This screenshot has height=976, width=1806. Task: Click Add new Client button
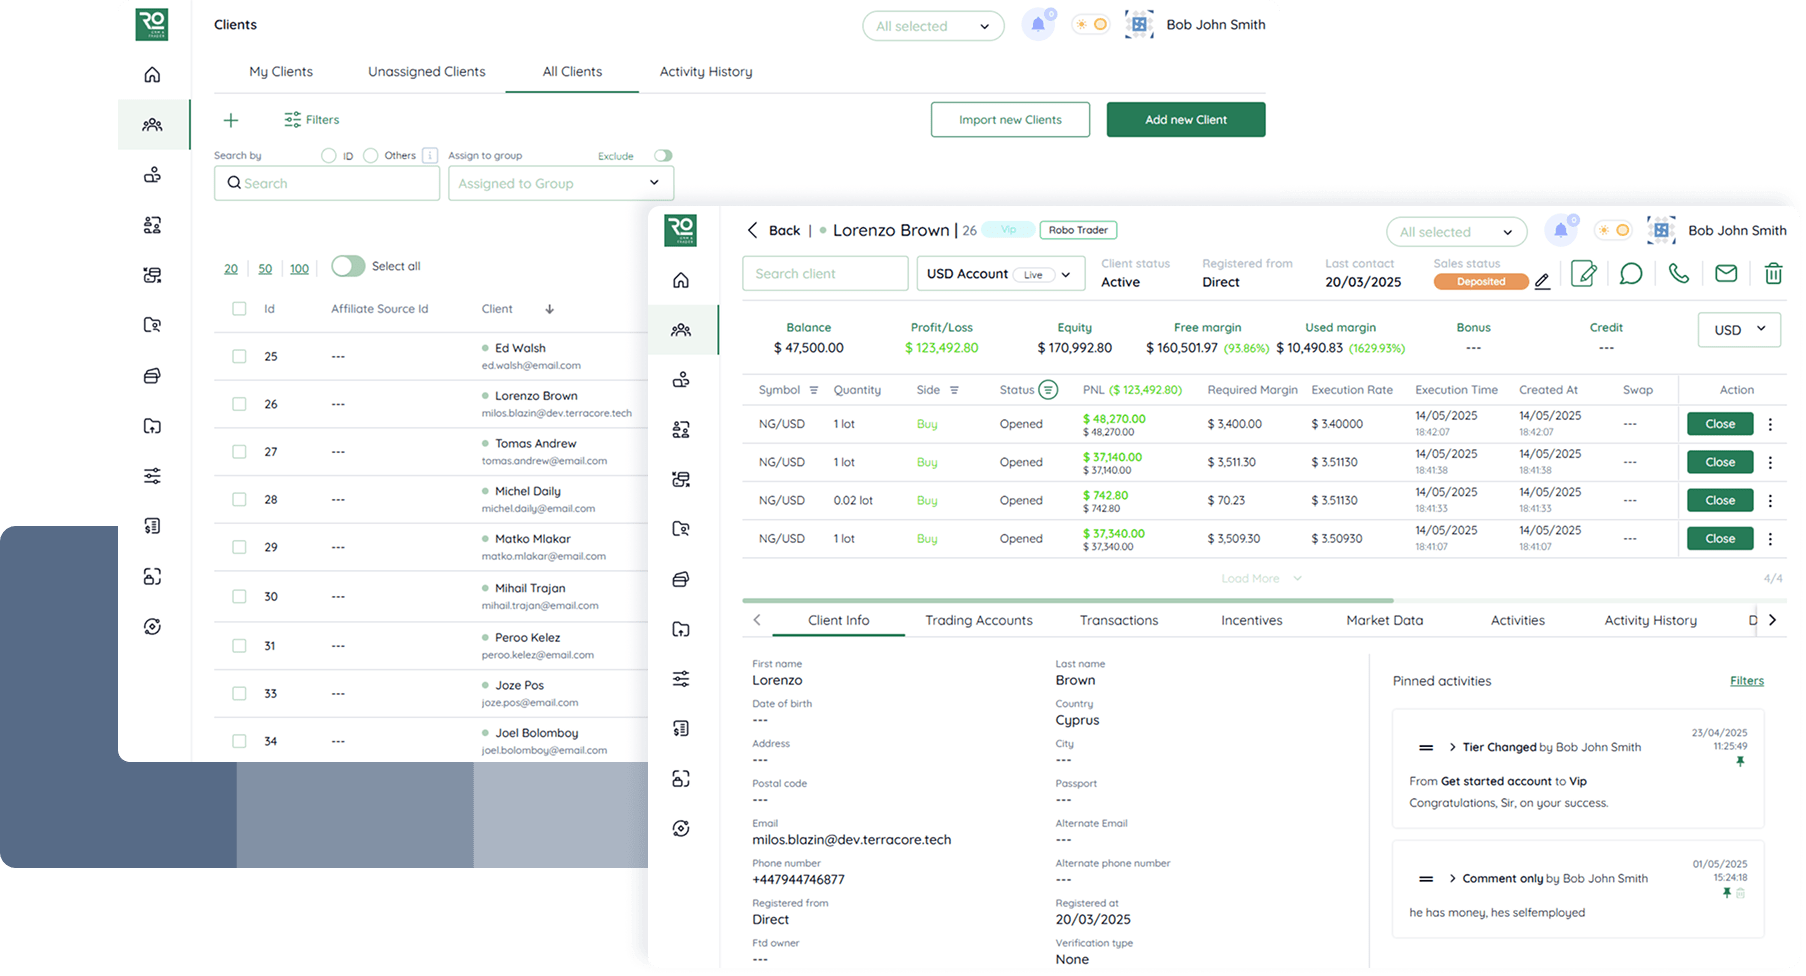point(1186,120)
